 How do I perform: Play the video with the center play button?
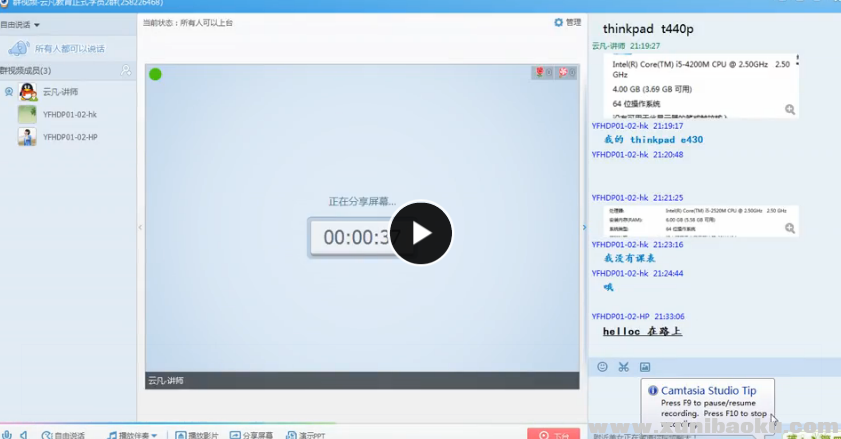click(x=421, y=234)
